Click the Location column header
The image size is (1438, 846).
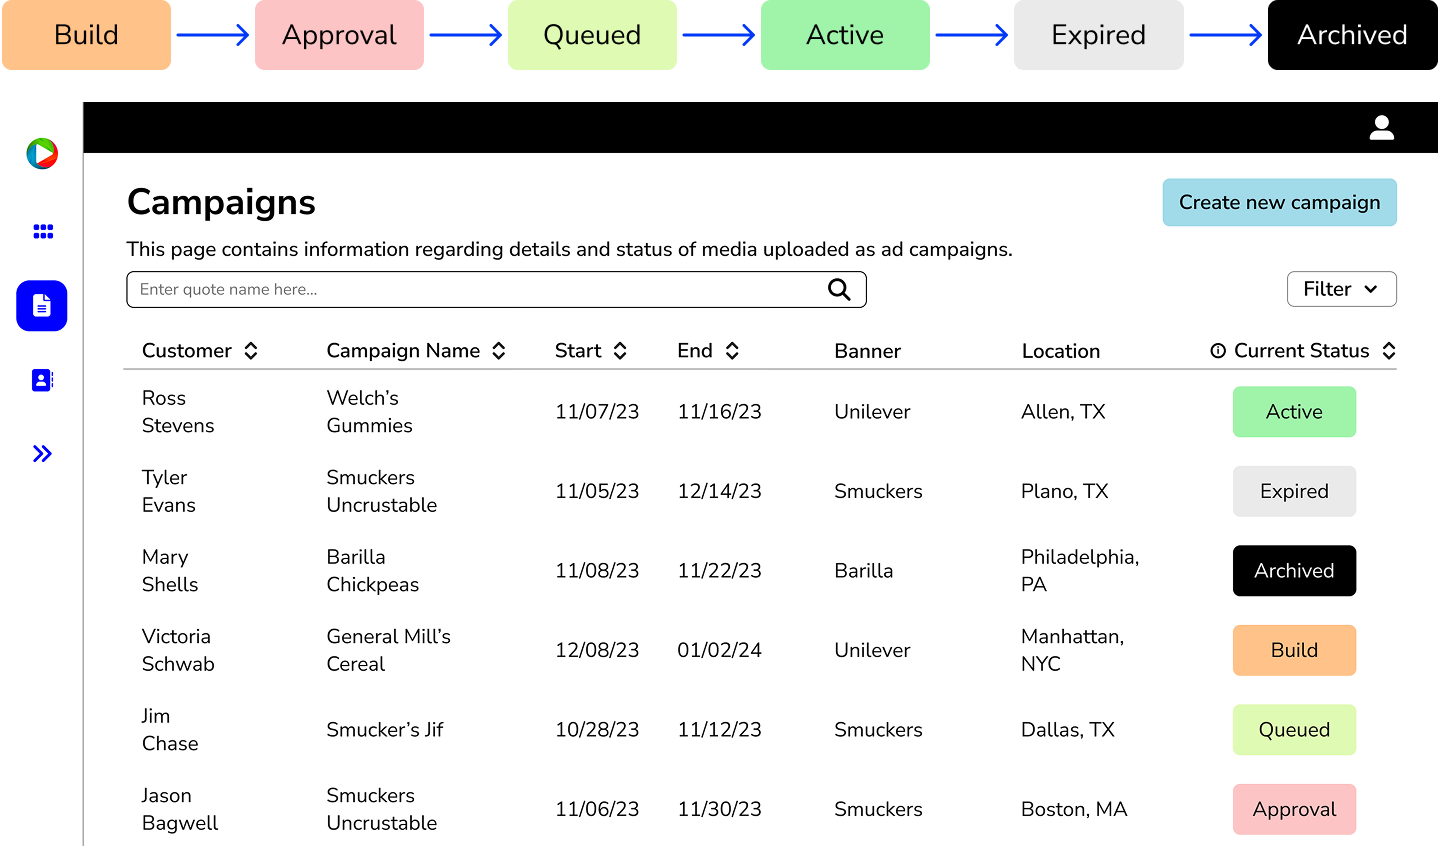[1060, 351]
